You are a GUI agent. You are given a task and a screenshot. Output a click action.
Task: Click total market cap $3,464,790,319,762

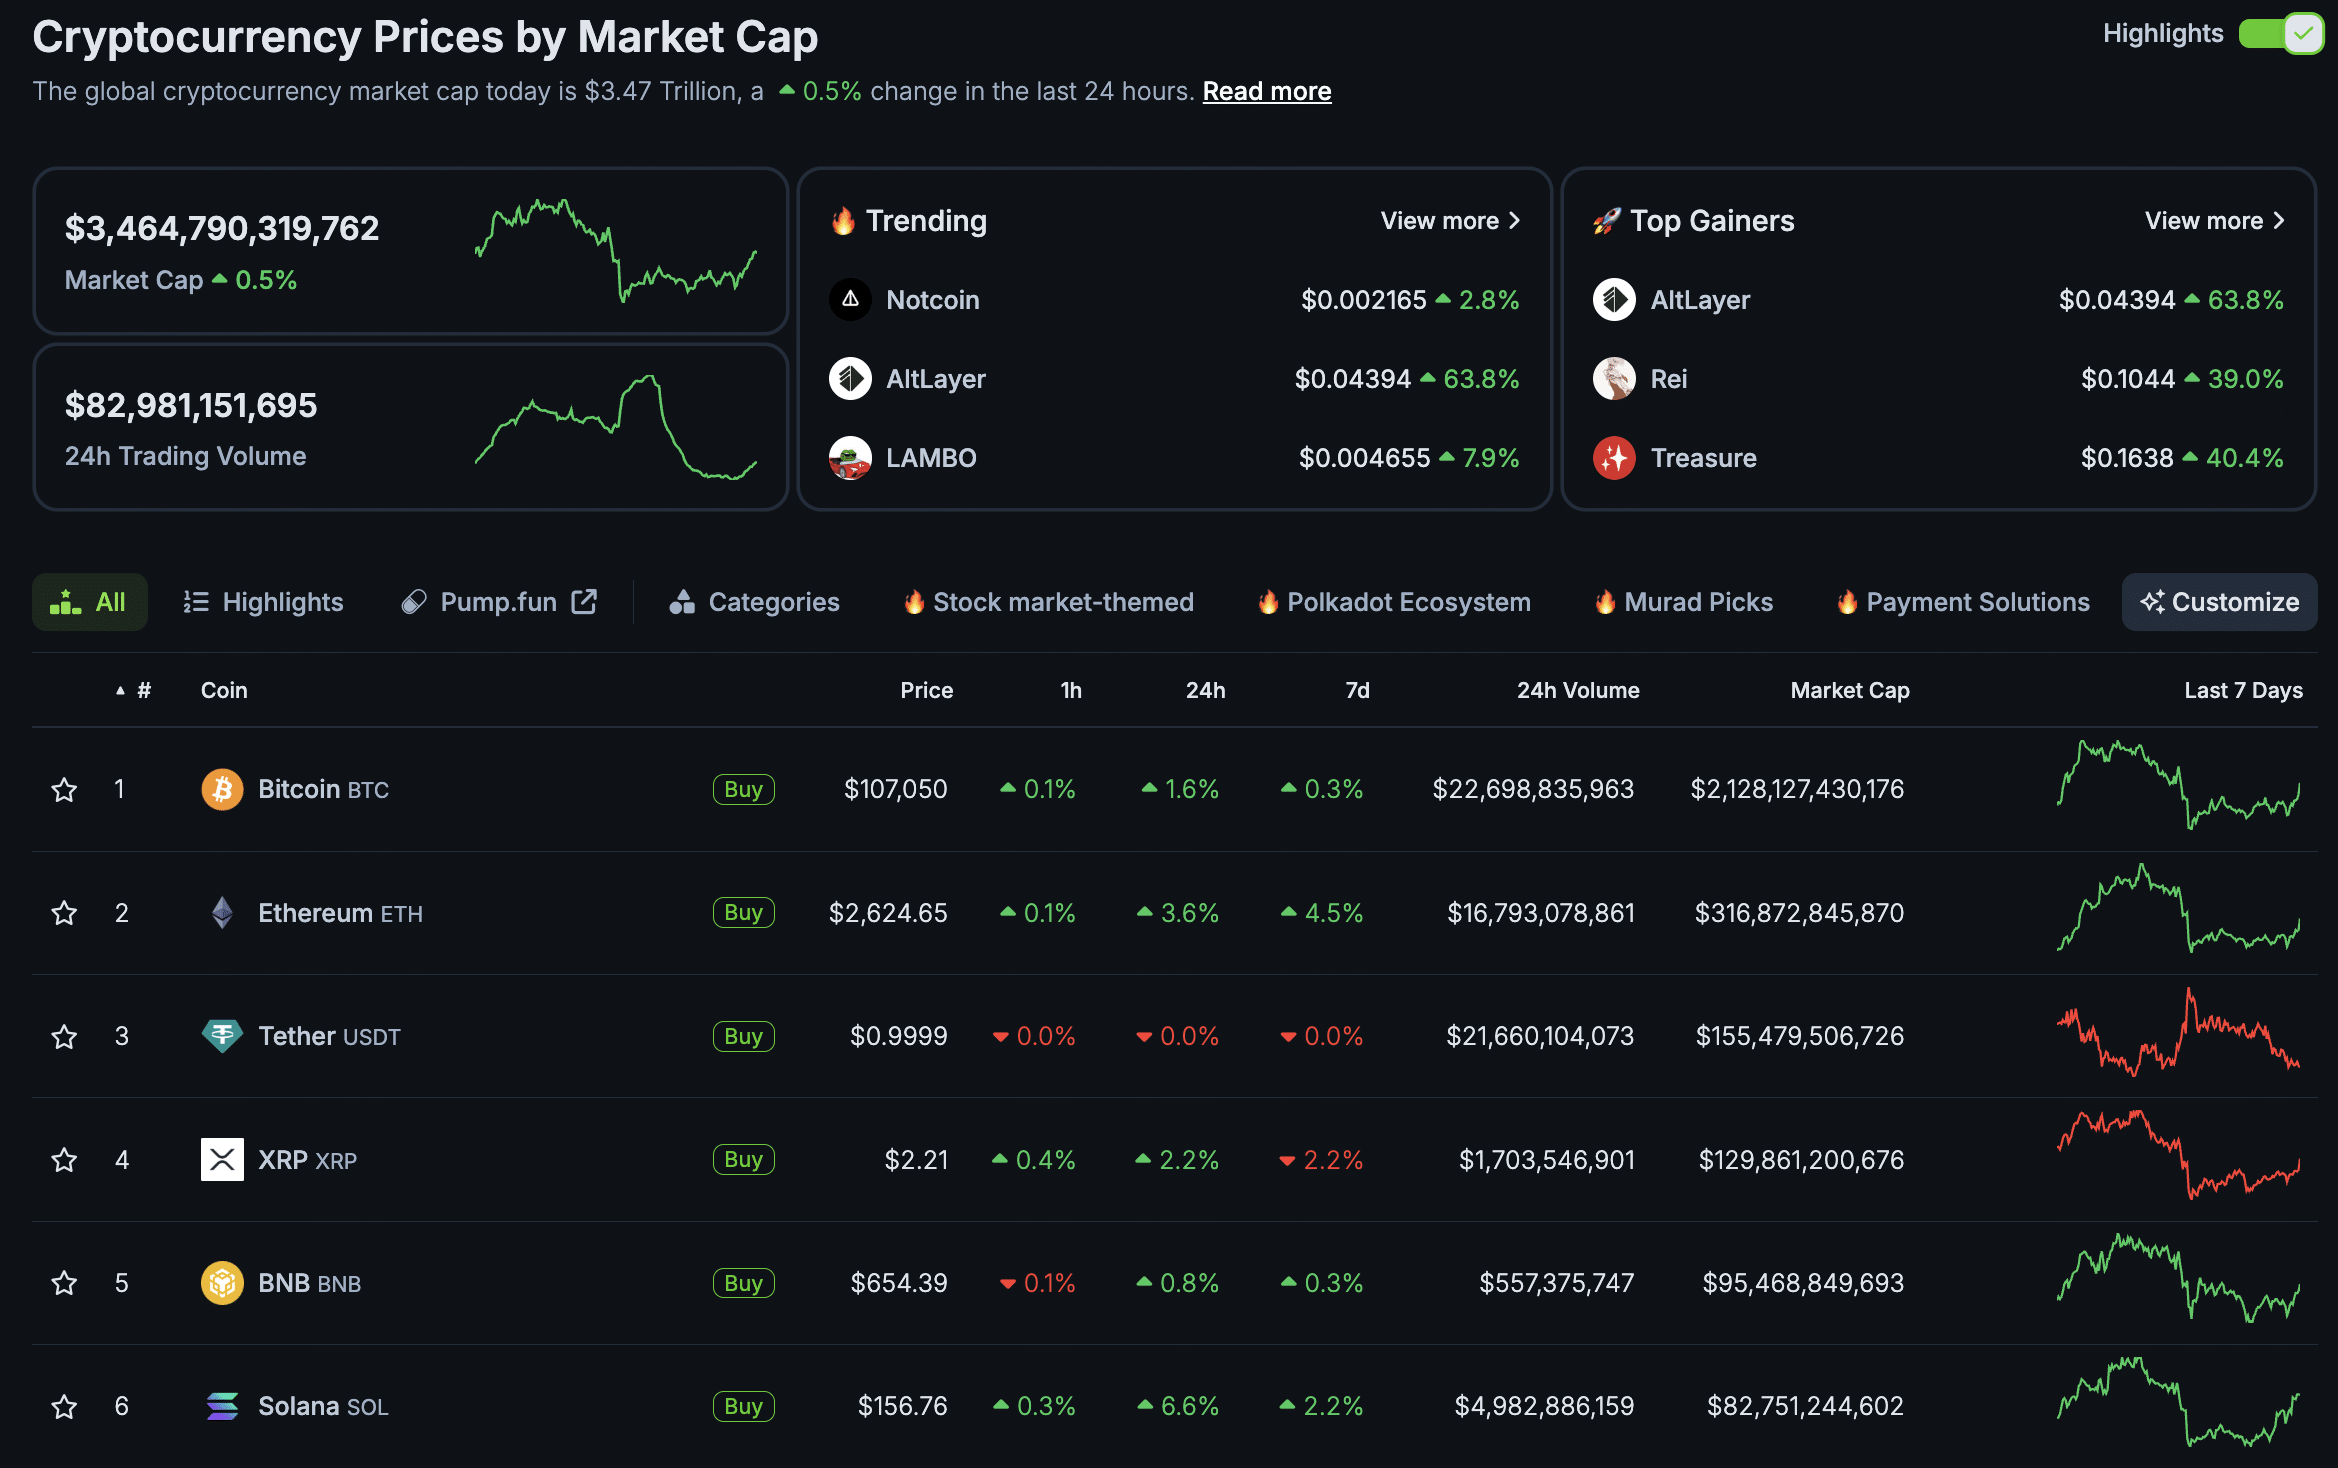tap(222, 228)
